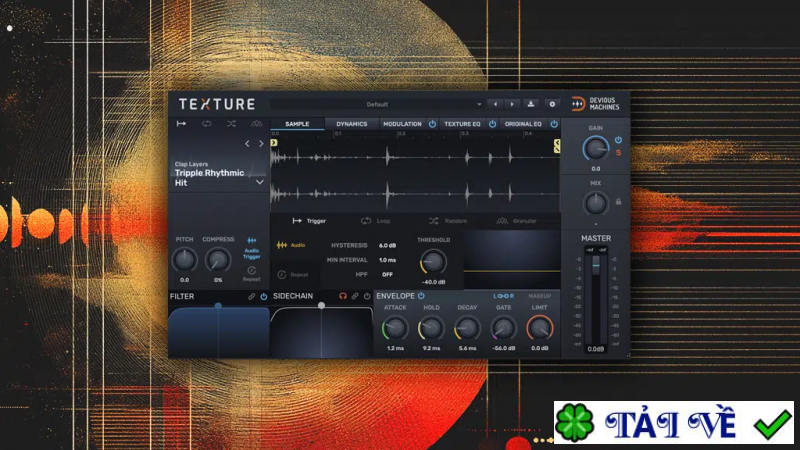Load the next preset arrow

512,104
